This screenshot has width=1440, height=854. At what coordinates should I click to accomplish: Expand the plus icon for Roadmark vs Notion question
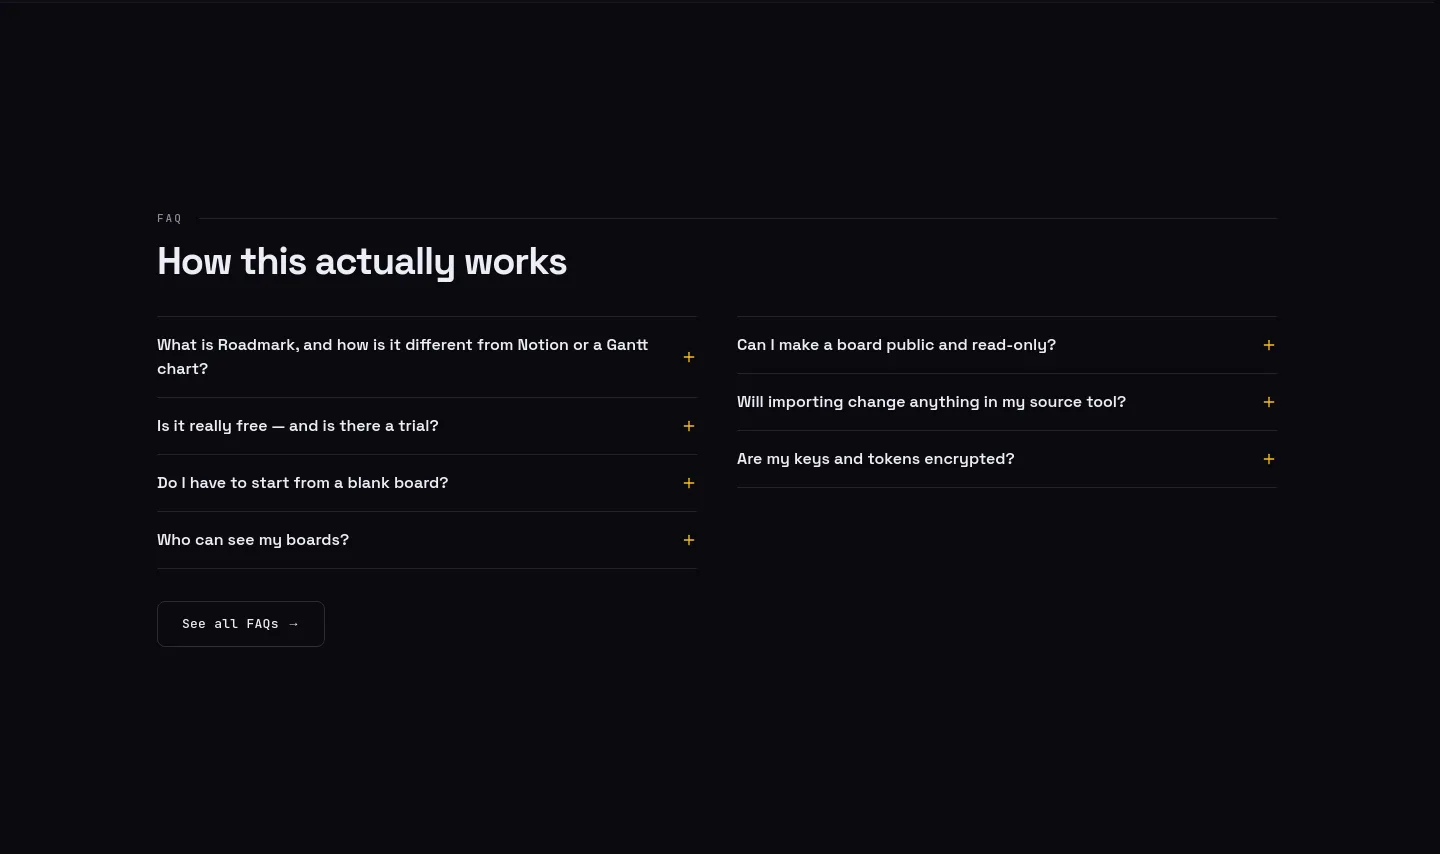coord(689,357)
